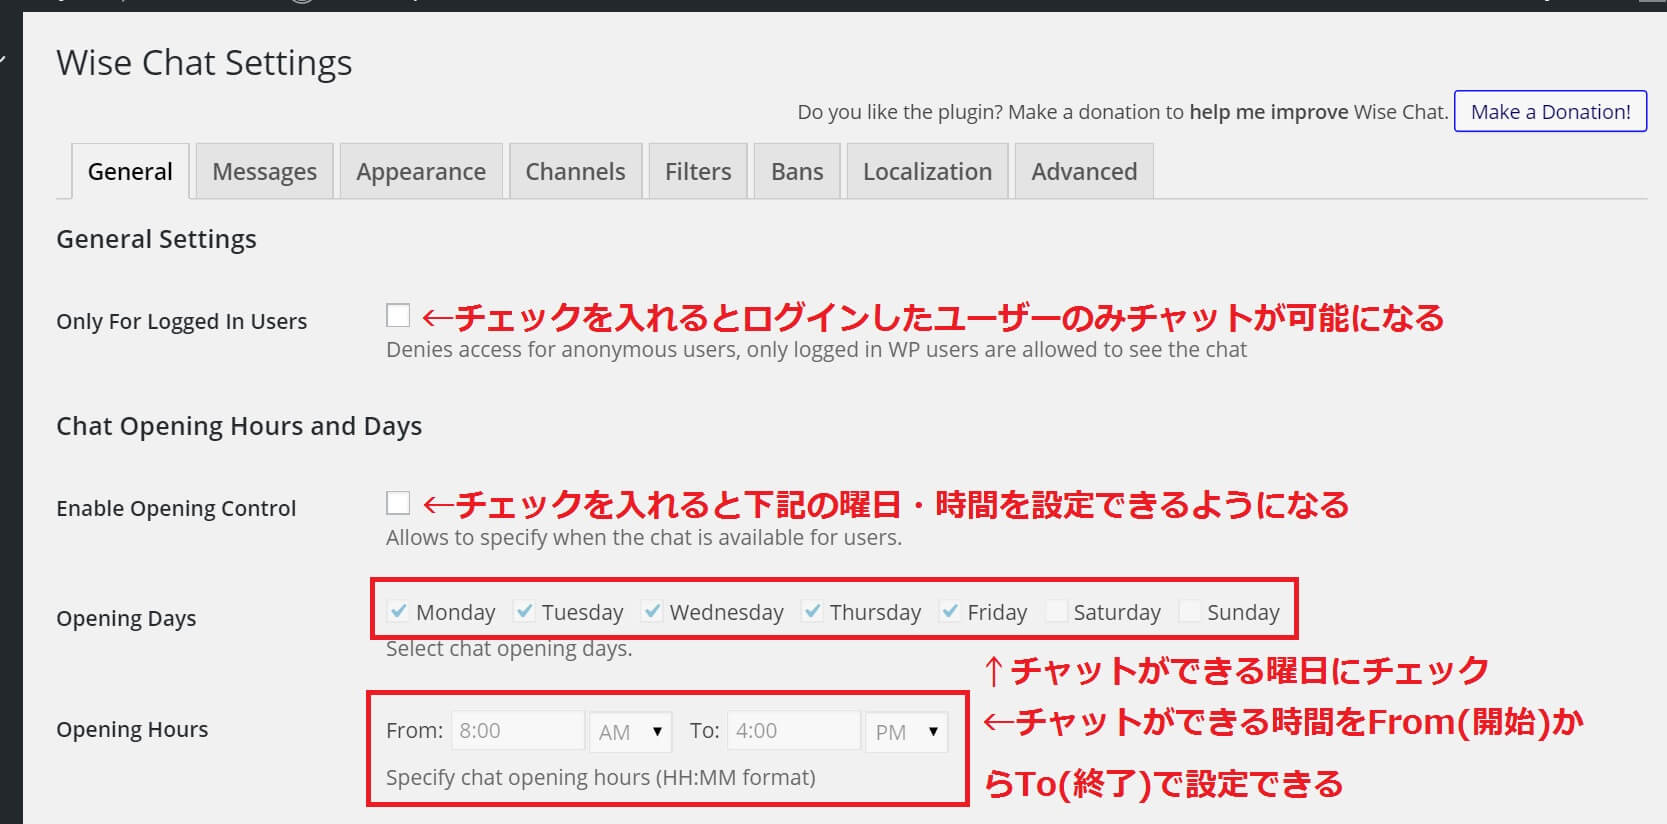Image resolution: width=1667 pixels, height=824 pixels.
Task: Click the Opening Hours label
Action: pos(132,730)
